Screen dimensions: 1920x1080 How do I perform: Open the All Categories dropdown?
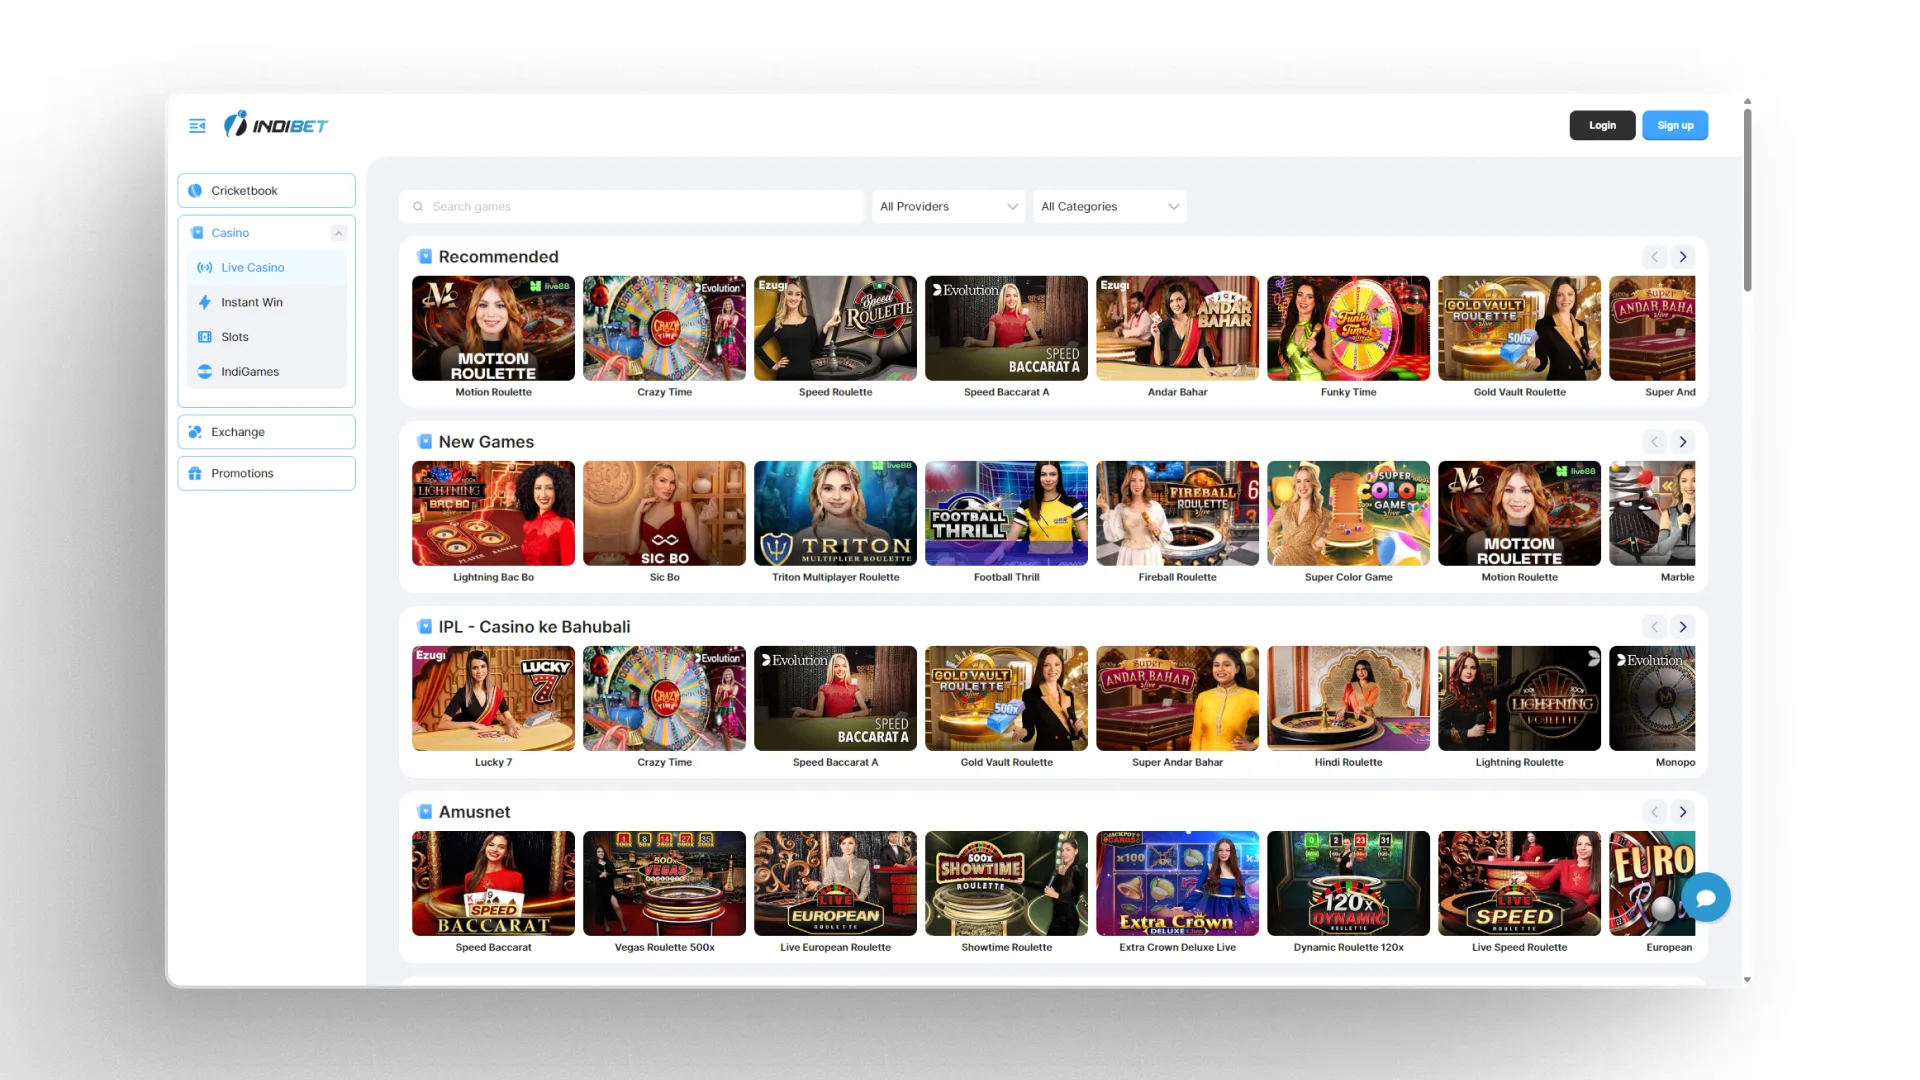(1109, 207)
